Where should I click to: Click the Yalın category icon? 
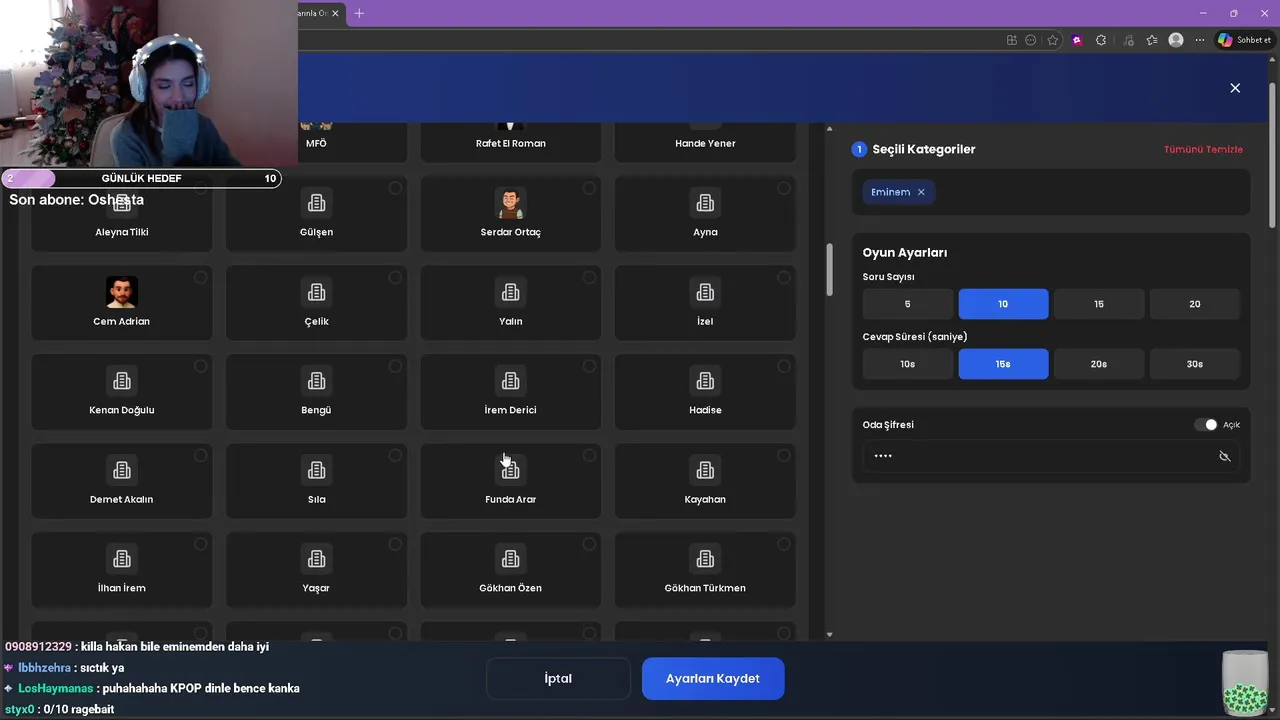click(510, 292)
